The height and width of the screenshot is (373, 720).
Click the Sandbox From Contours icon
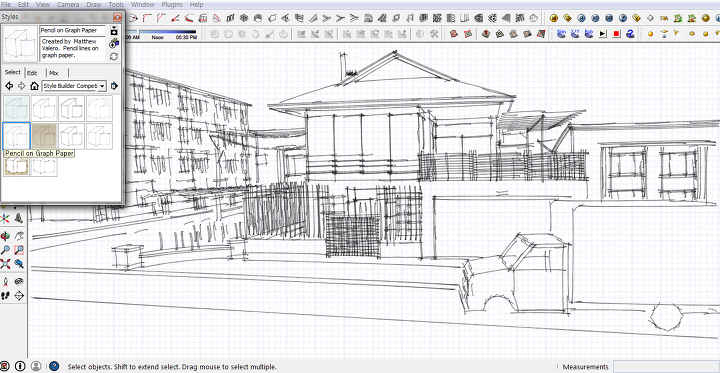point(454,34)
